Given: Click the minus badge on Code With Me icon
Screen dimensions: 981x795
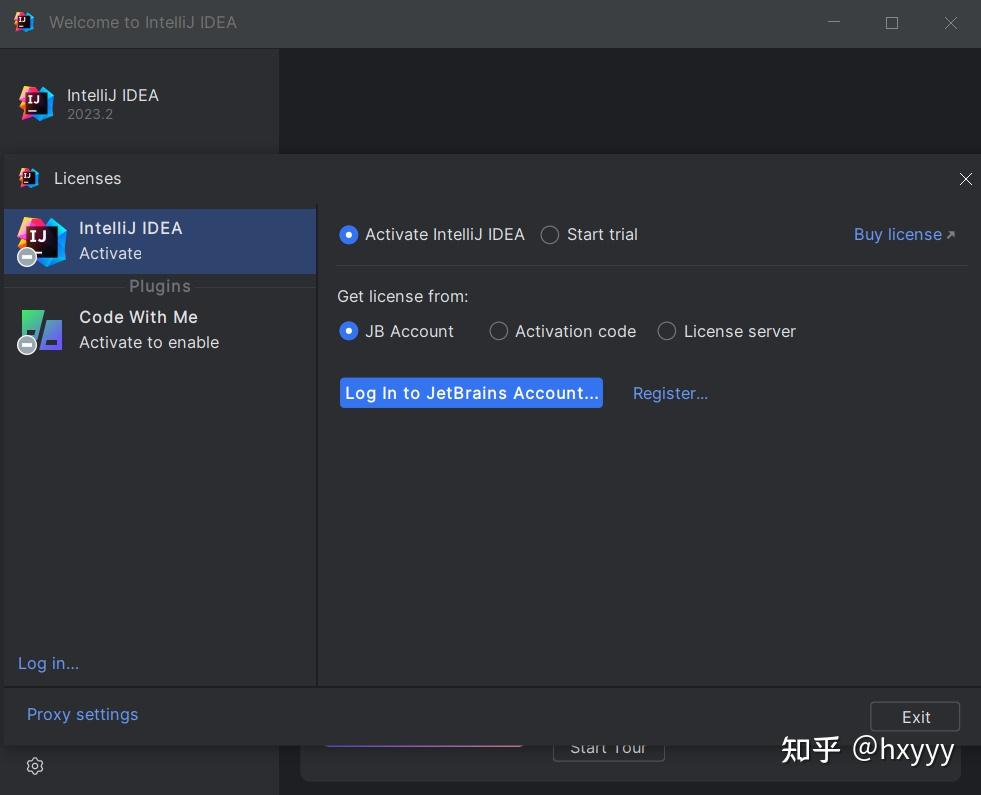Looking at the screenshot, I should (26, 345).
